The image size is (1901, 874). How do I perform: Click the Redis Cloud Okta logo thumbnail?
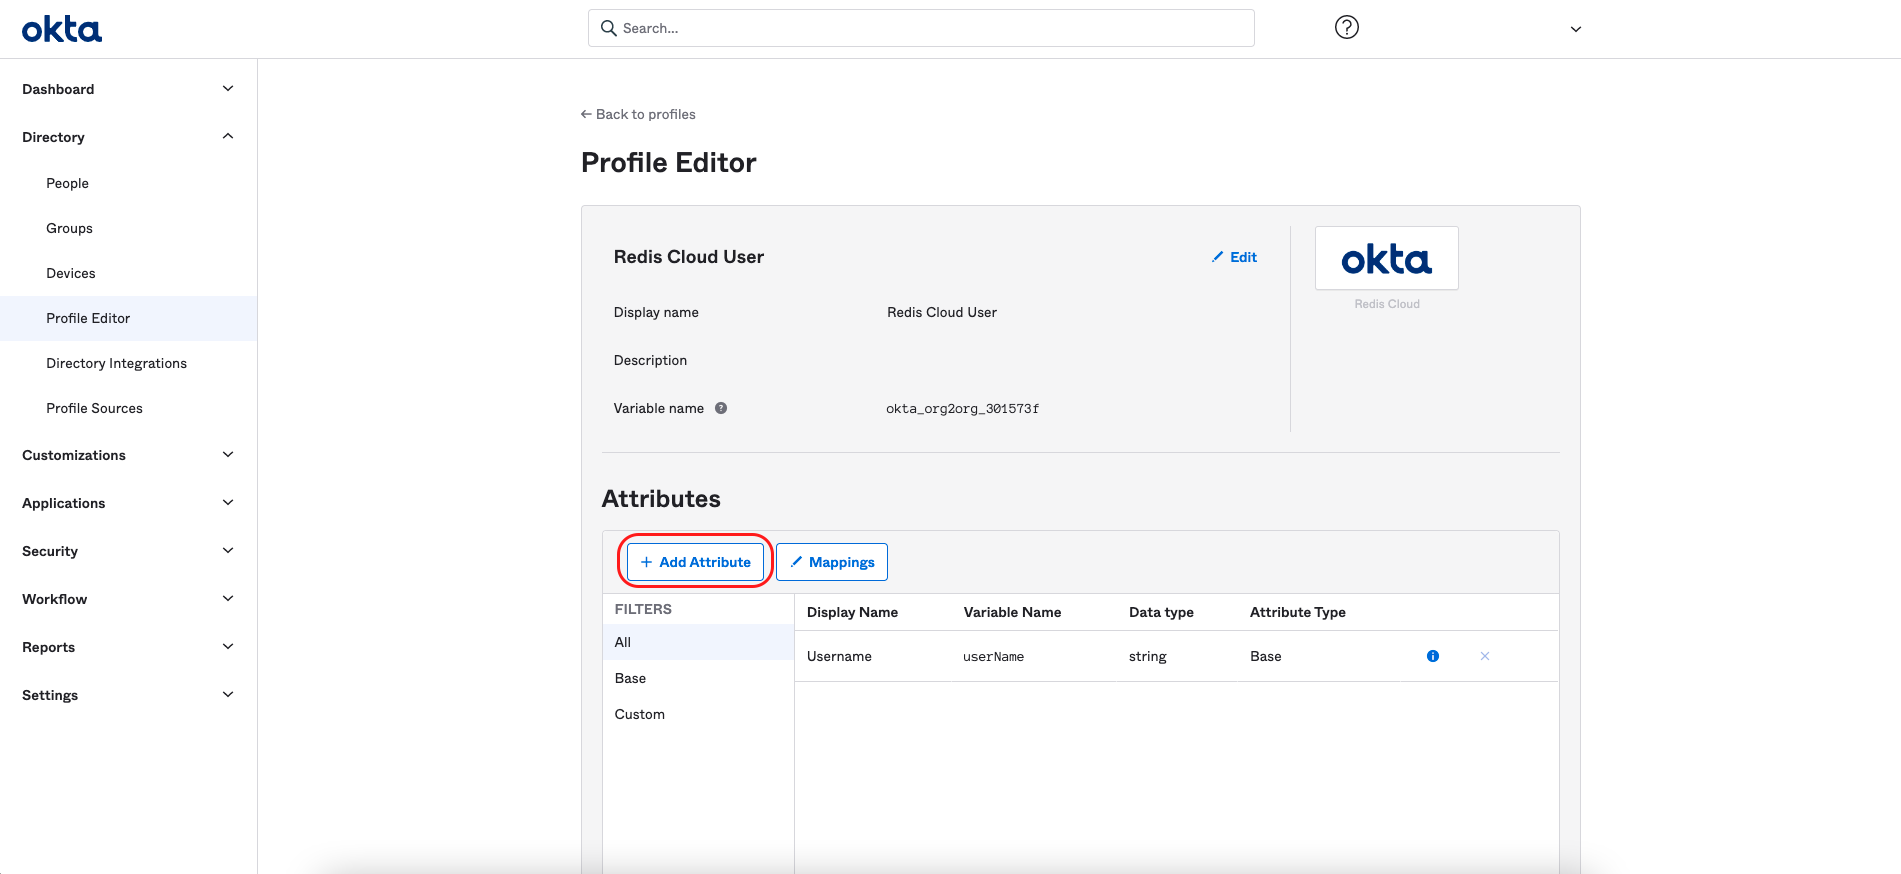(x=1386, y=259)
